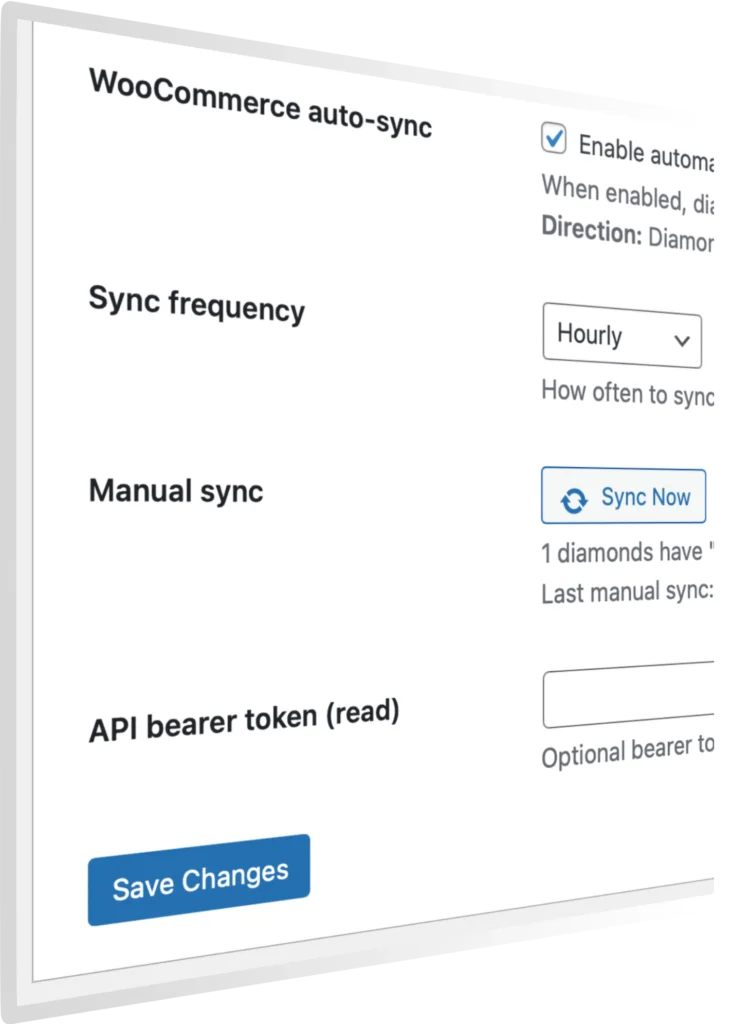Open the Sync frequency Hourly dropdown
The image size is (731, 1024).
[621, 337]
